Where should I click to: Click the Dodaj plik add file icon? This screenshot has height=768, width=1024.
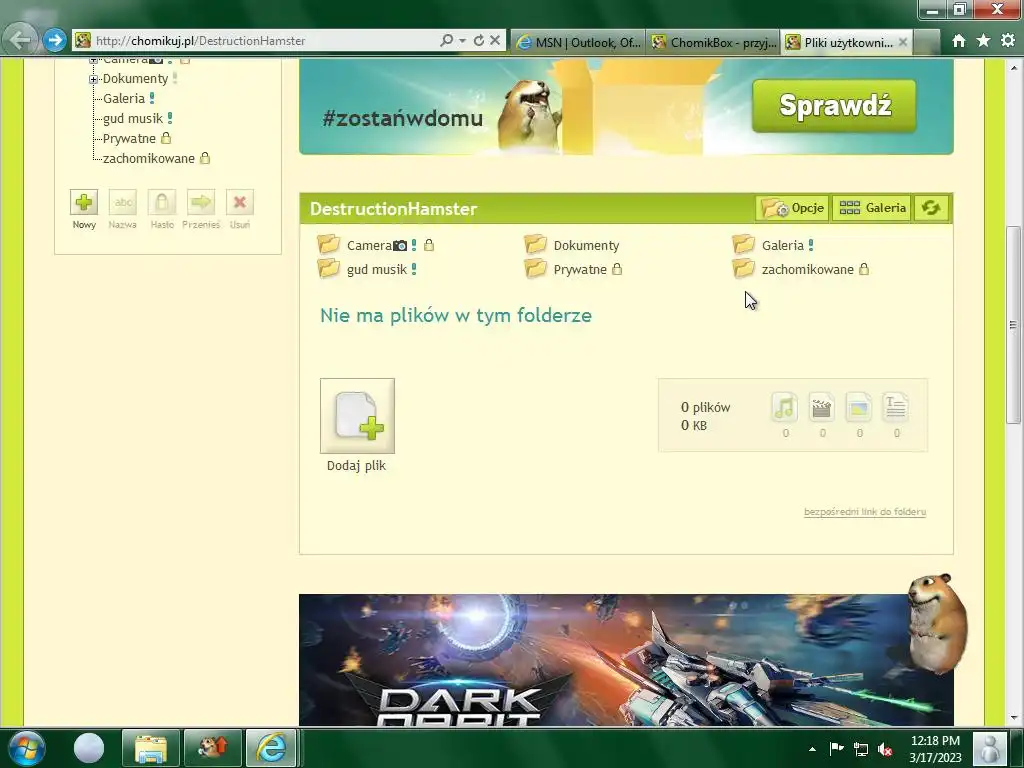pos(357,416)
